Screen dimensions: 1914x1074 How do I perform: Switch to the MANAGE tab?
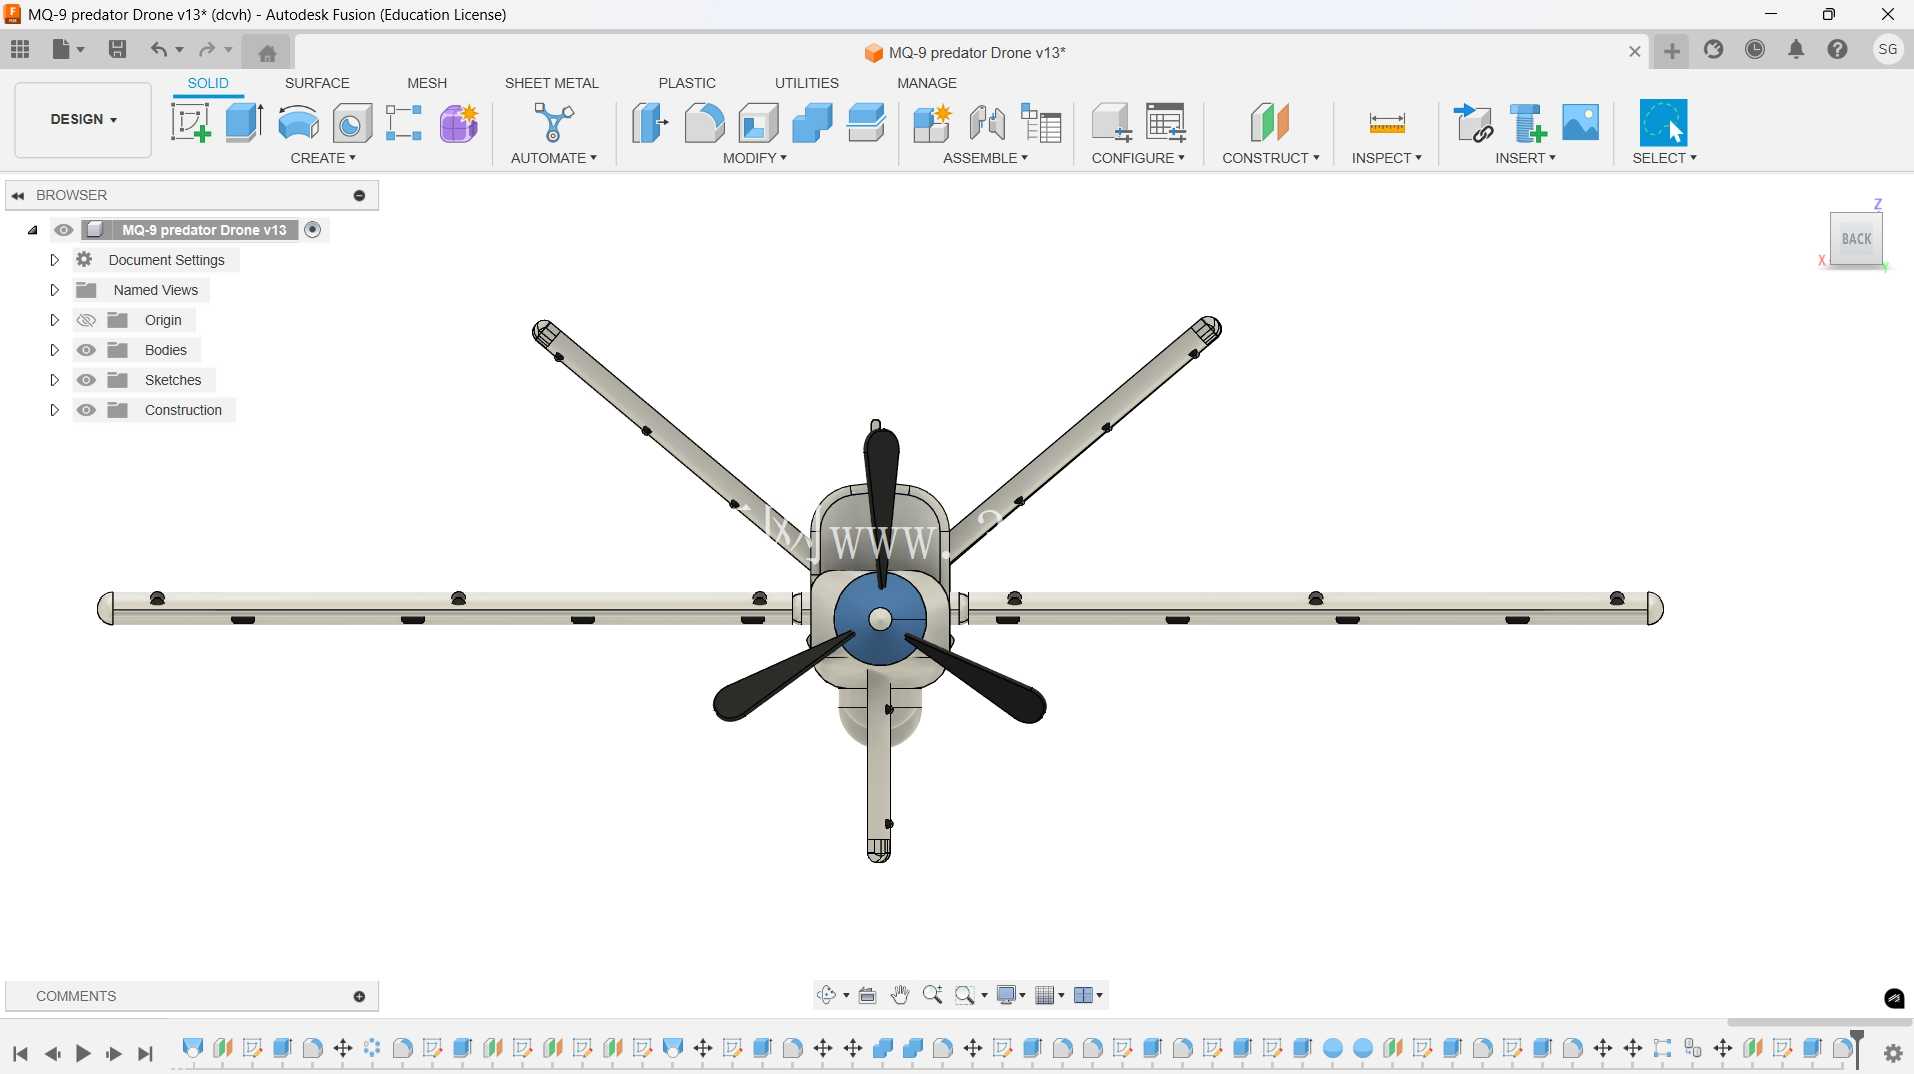(x=927, y=83)
